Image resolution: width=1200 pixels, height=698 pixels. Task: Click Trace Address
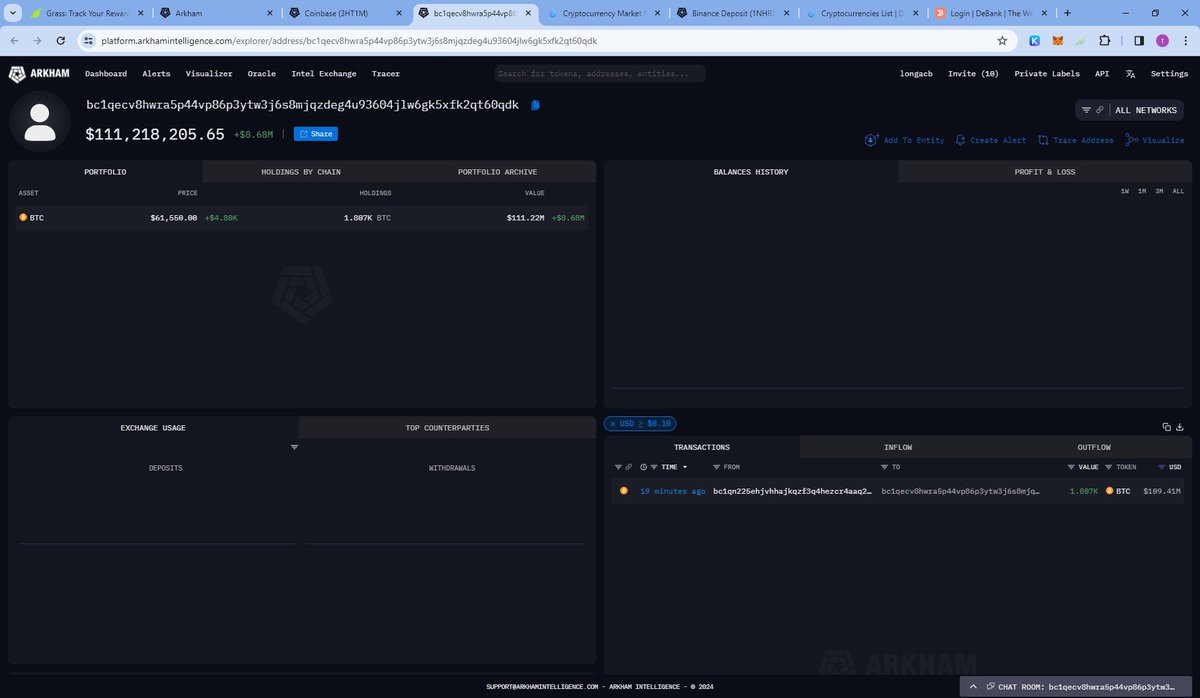[1076, 140]
